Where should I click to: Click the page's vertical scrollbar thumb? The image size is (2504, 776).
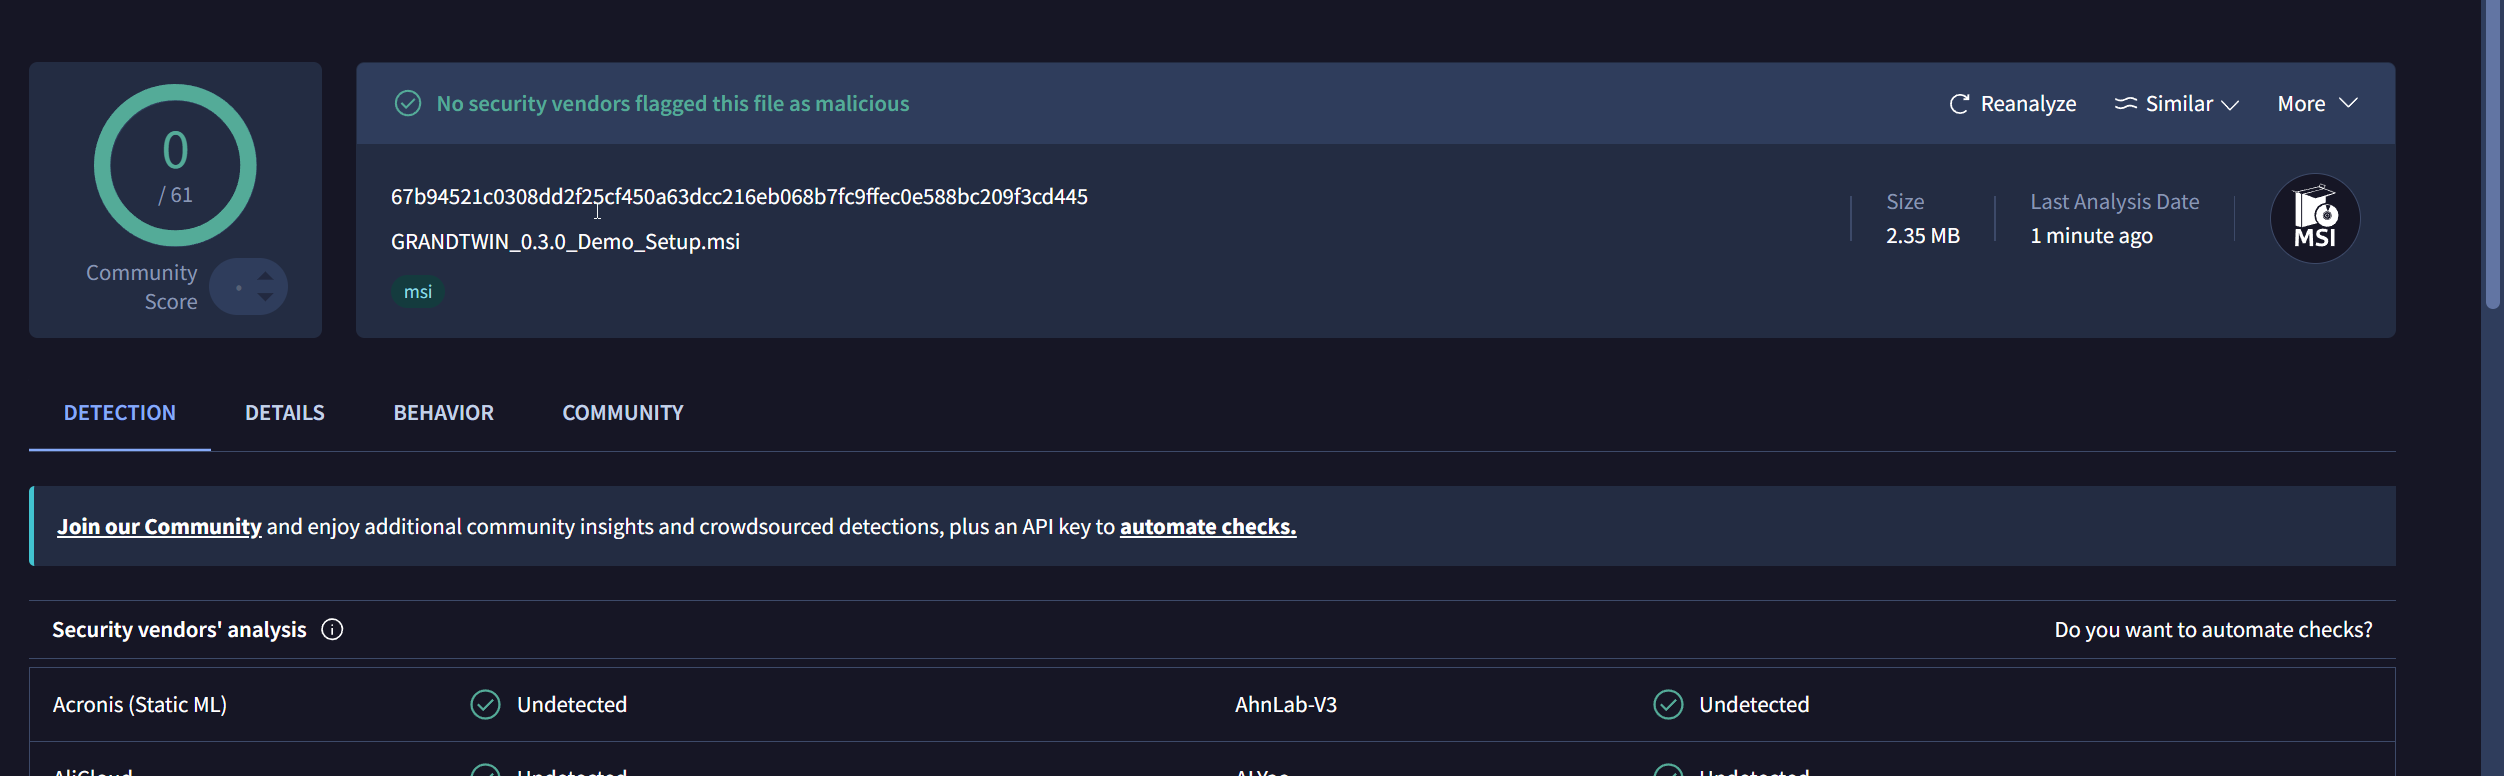[x=2492, y=155]
